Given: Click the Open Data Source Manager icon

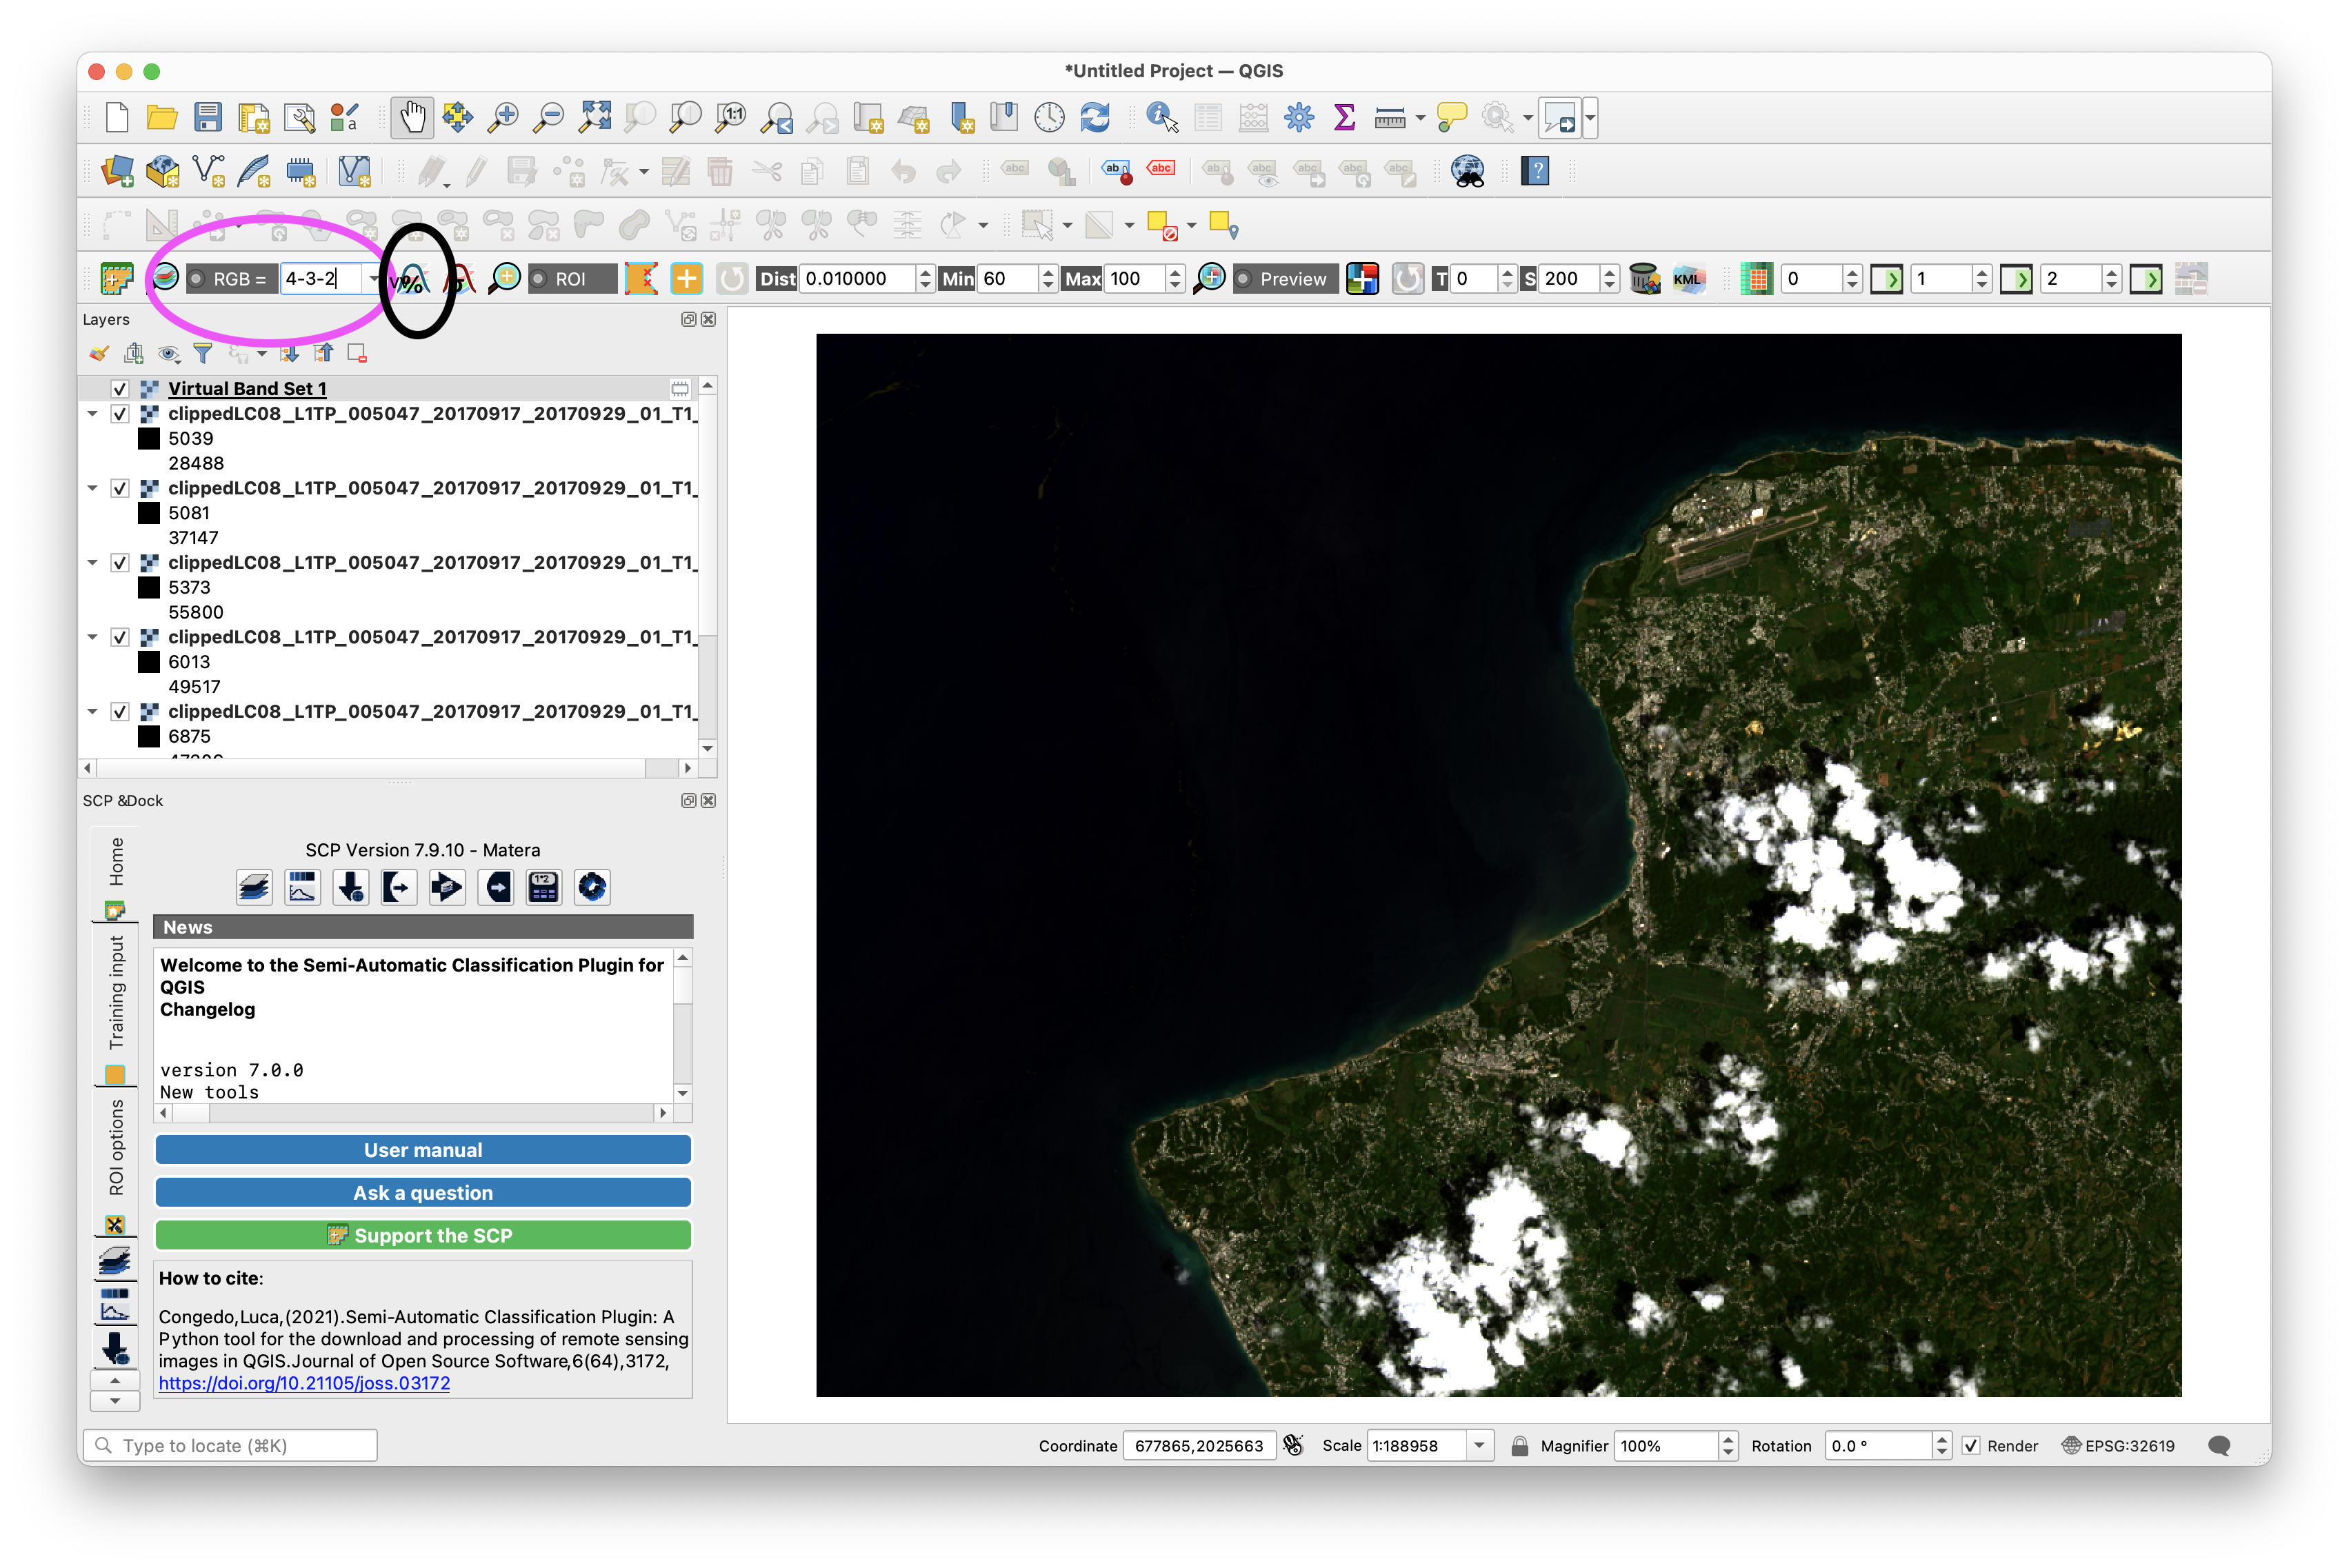Looking at the screenshot, I should (x=117, y=171).
